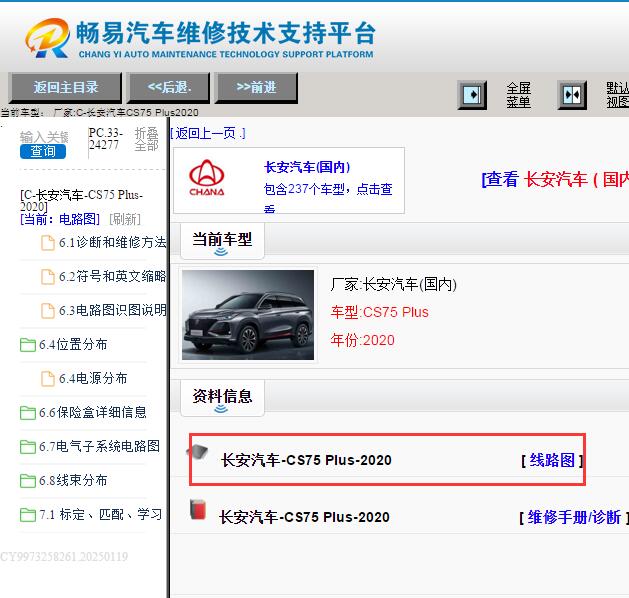
Task: Click the <<后退 back button
Action: pyautogui.click(x=169, y=87)
